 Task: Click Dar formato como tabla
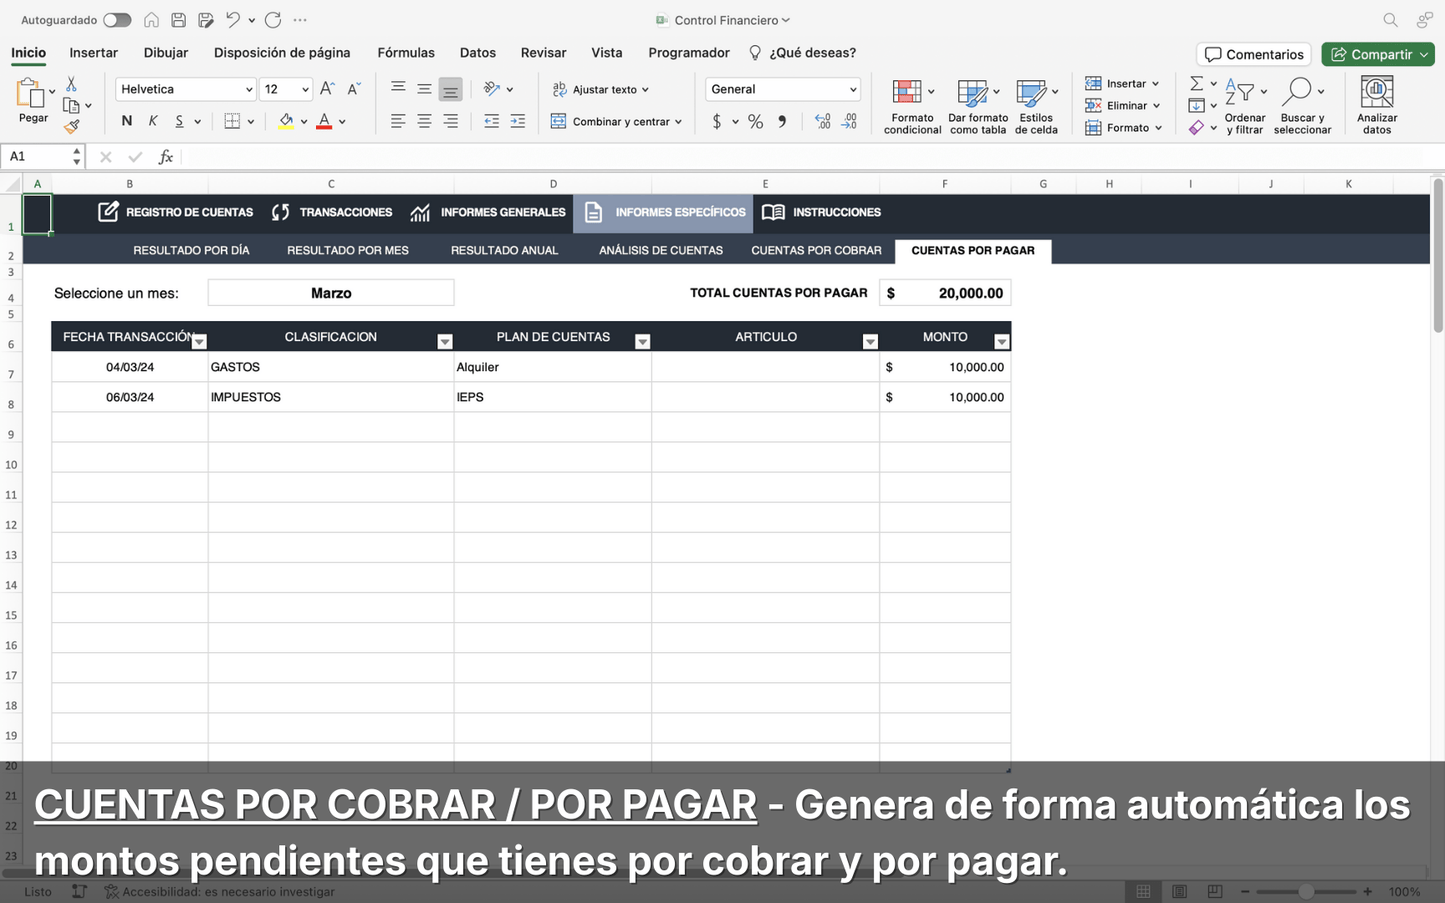coord(977,104)
